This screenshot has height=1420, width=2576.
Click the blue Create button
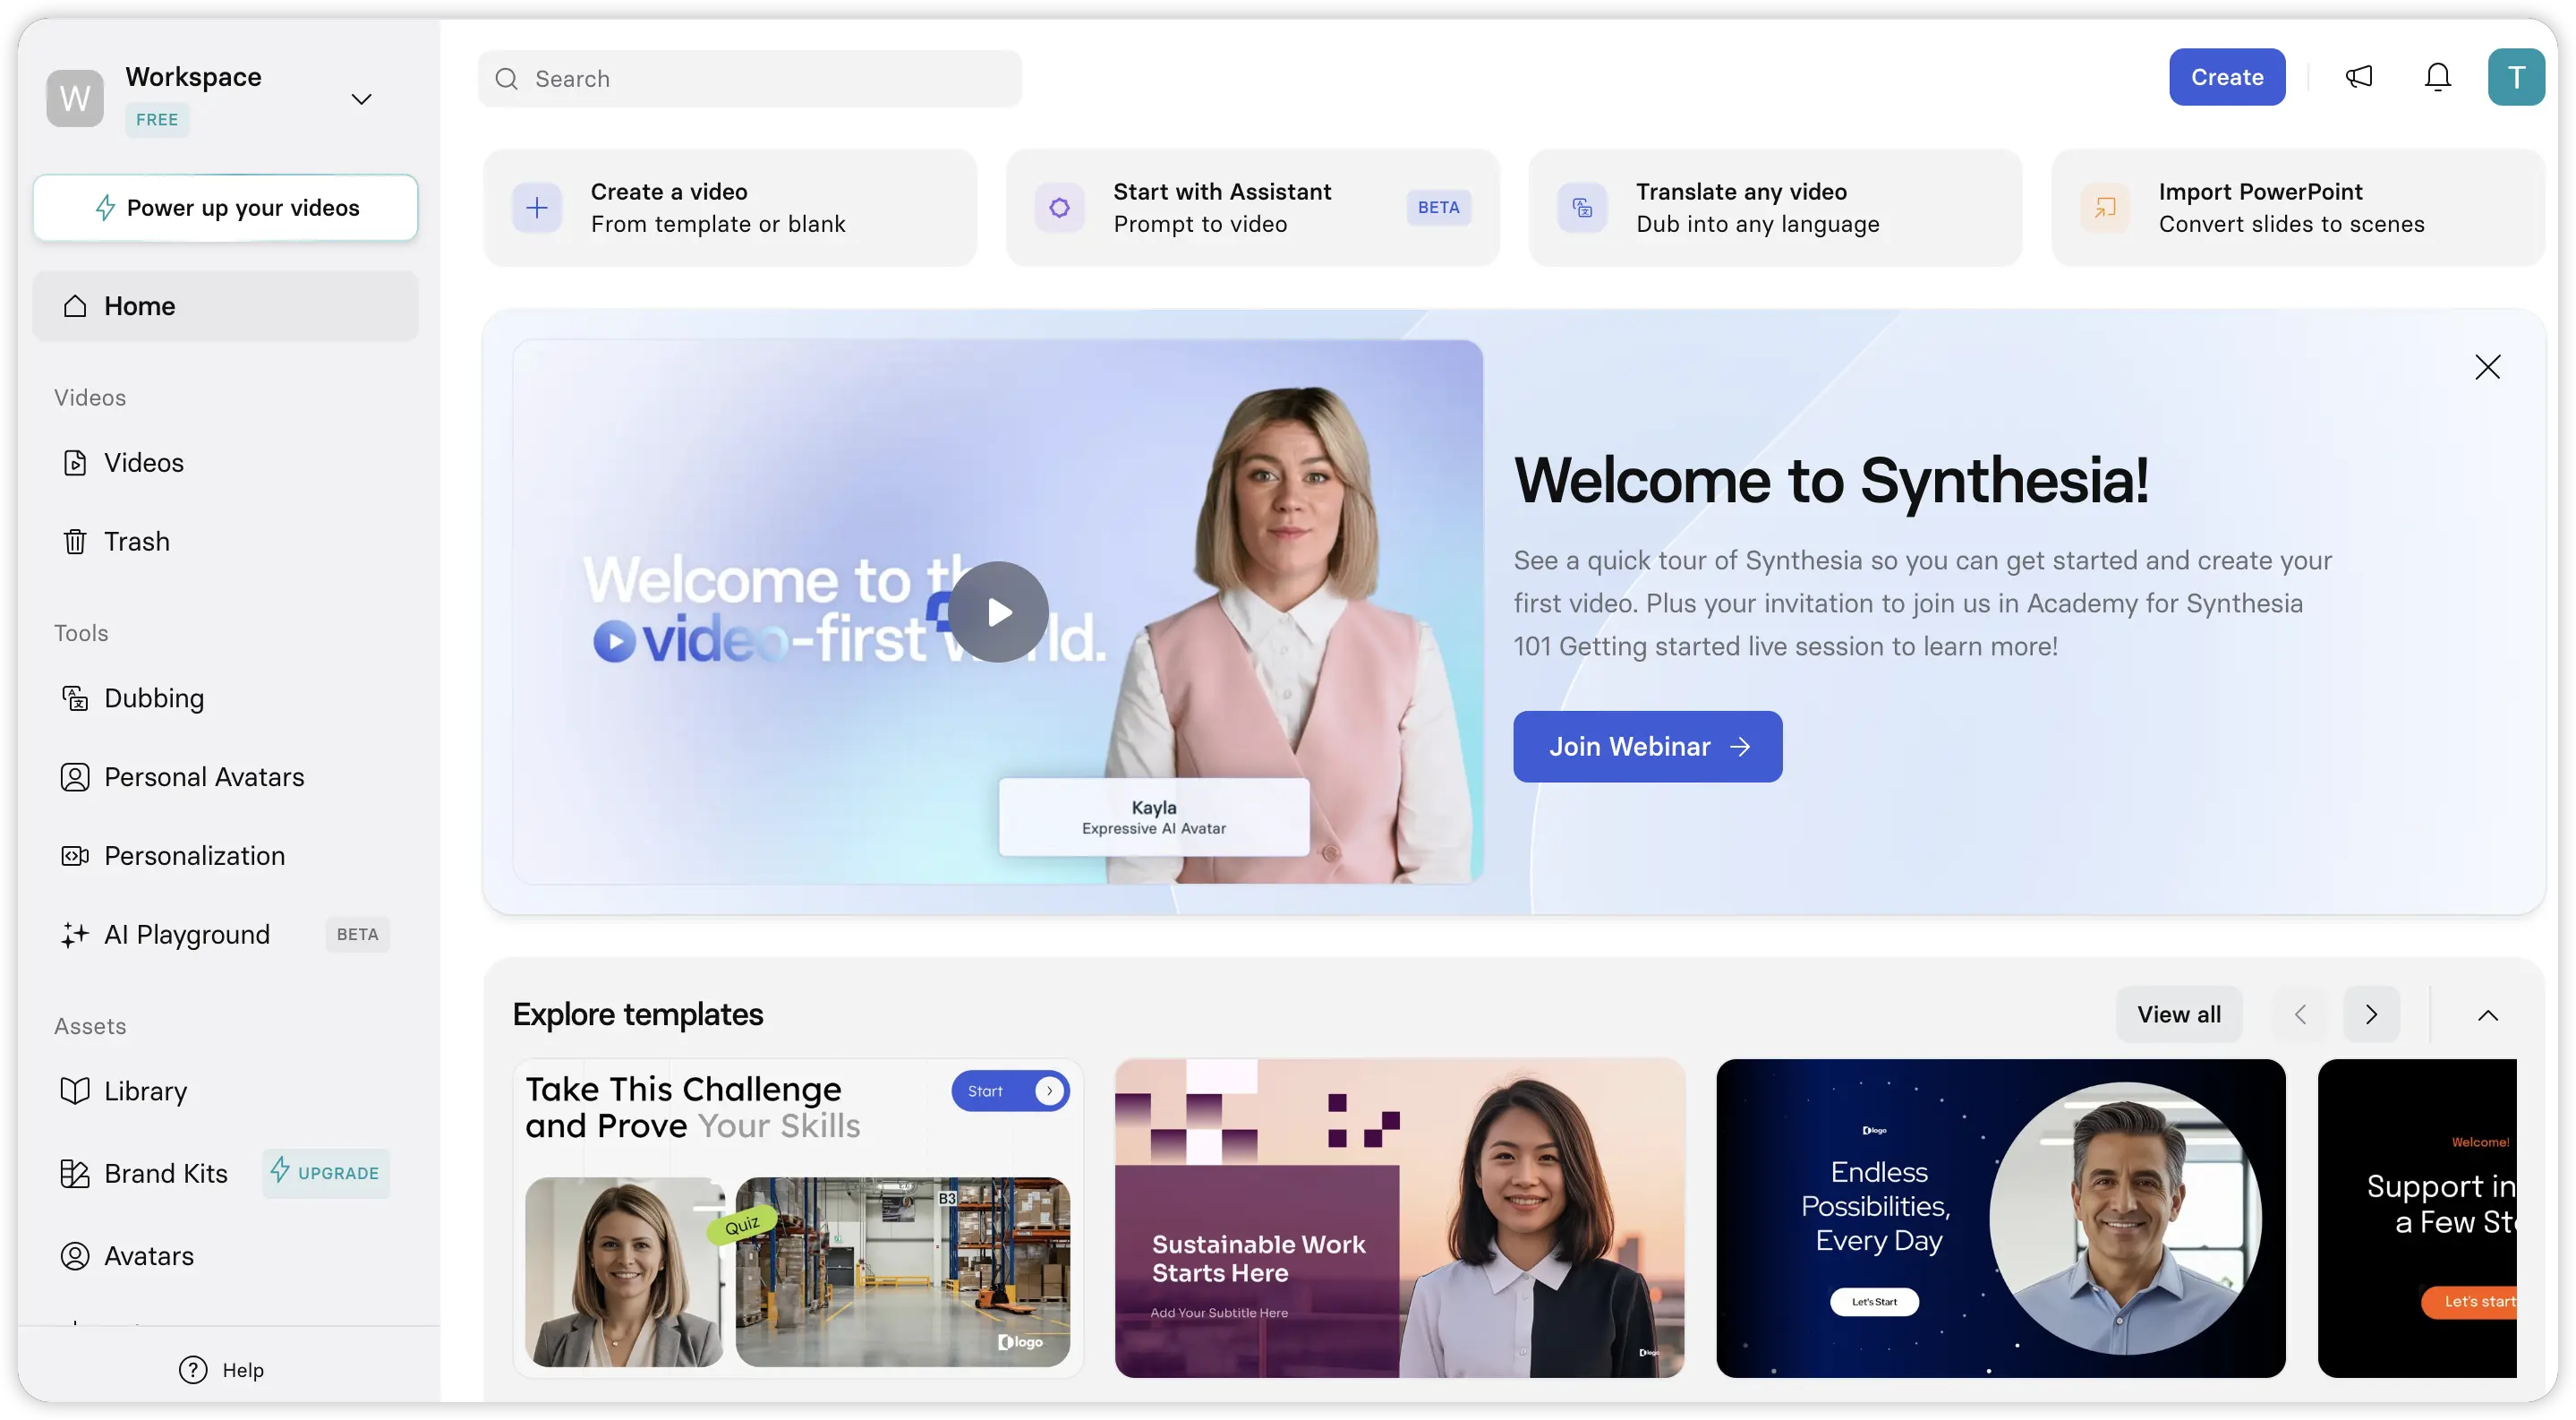[x=2226, y=77]
